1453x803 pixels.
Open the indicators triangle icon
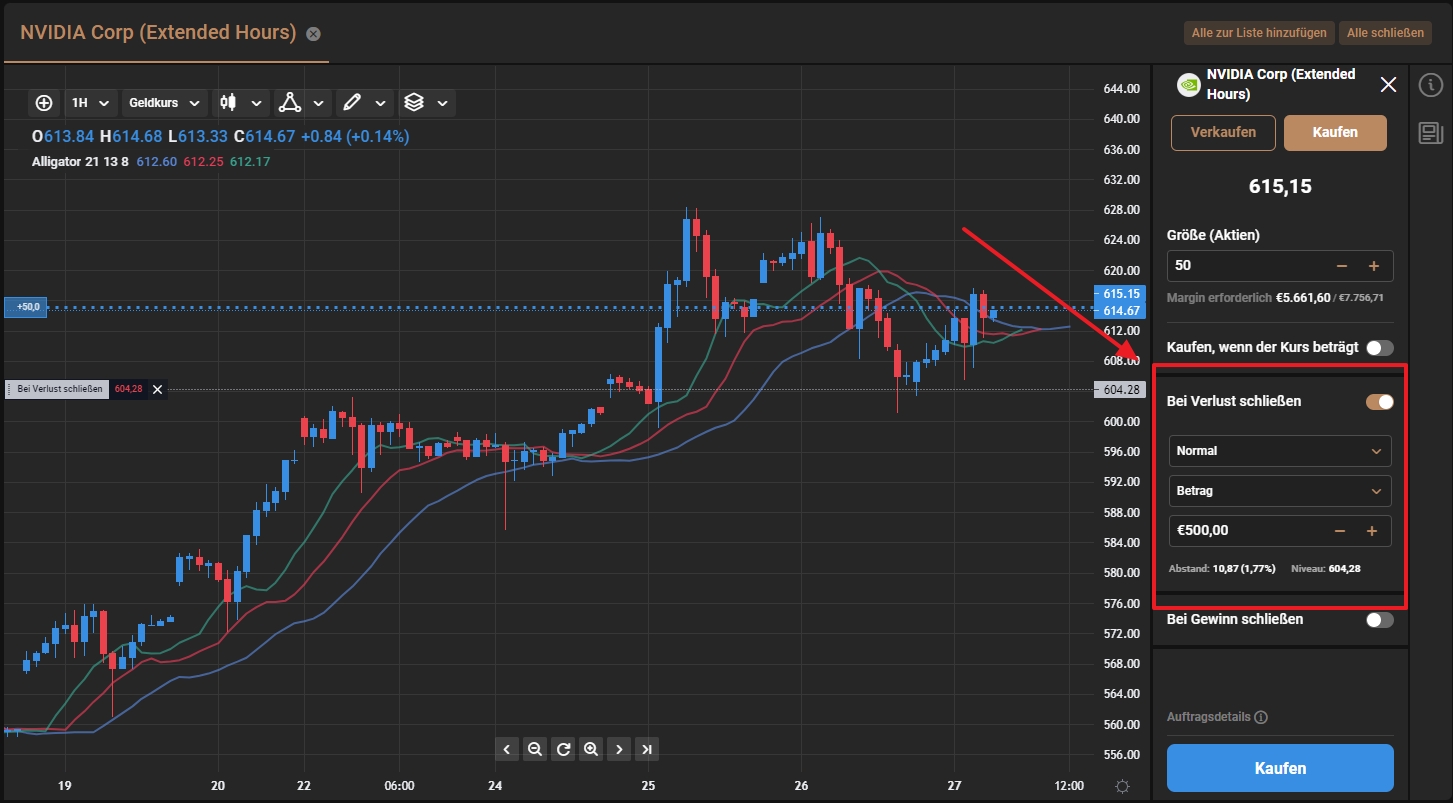[x=289, y=102]
